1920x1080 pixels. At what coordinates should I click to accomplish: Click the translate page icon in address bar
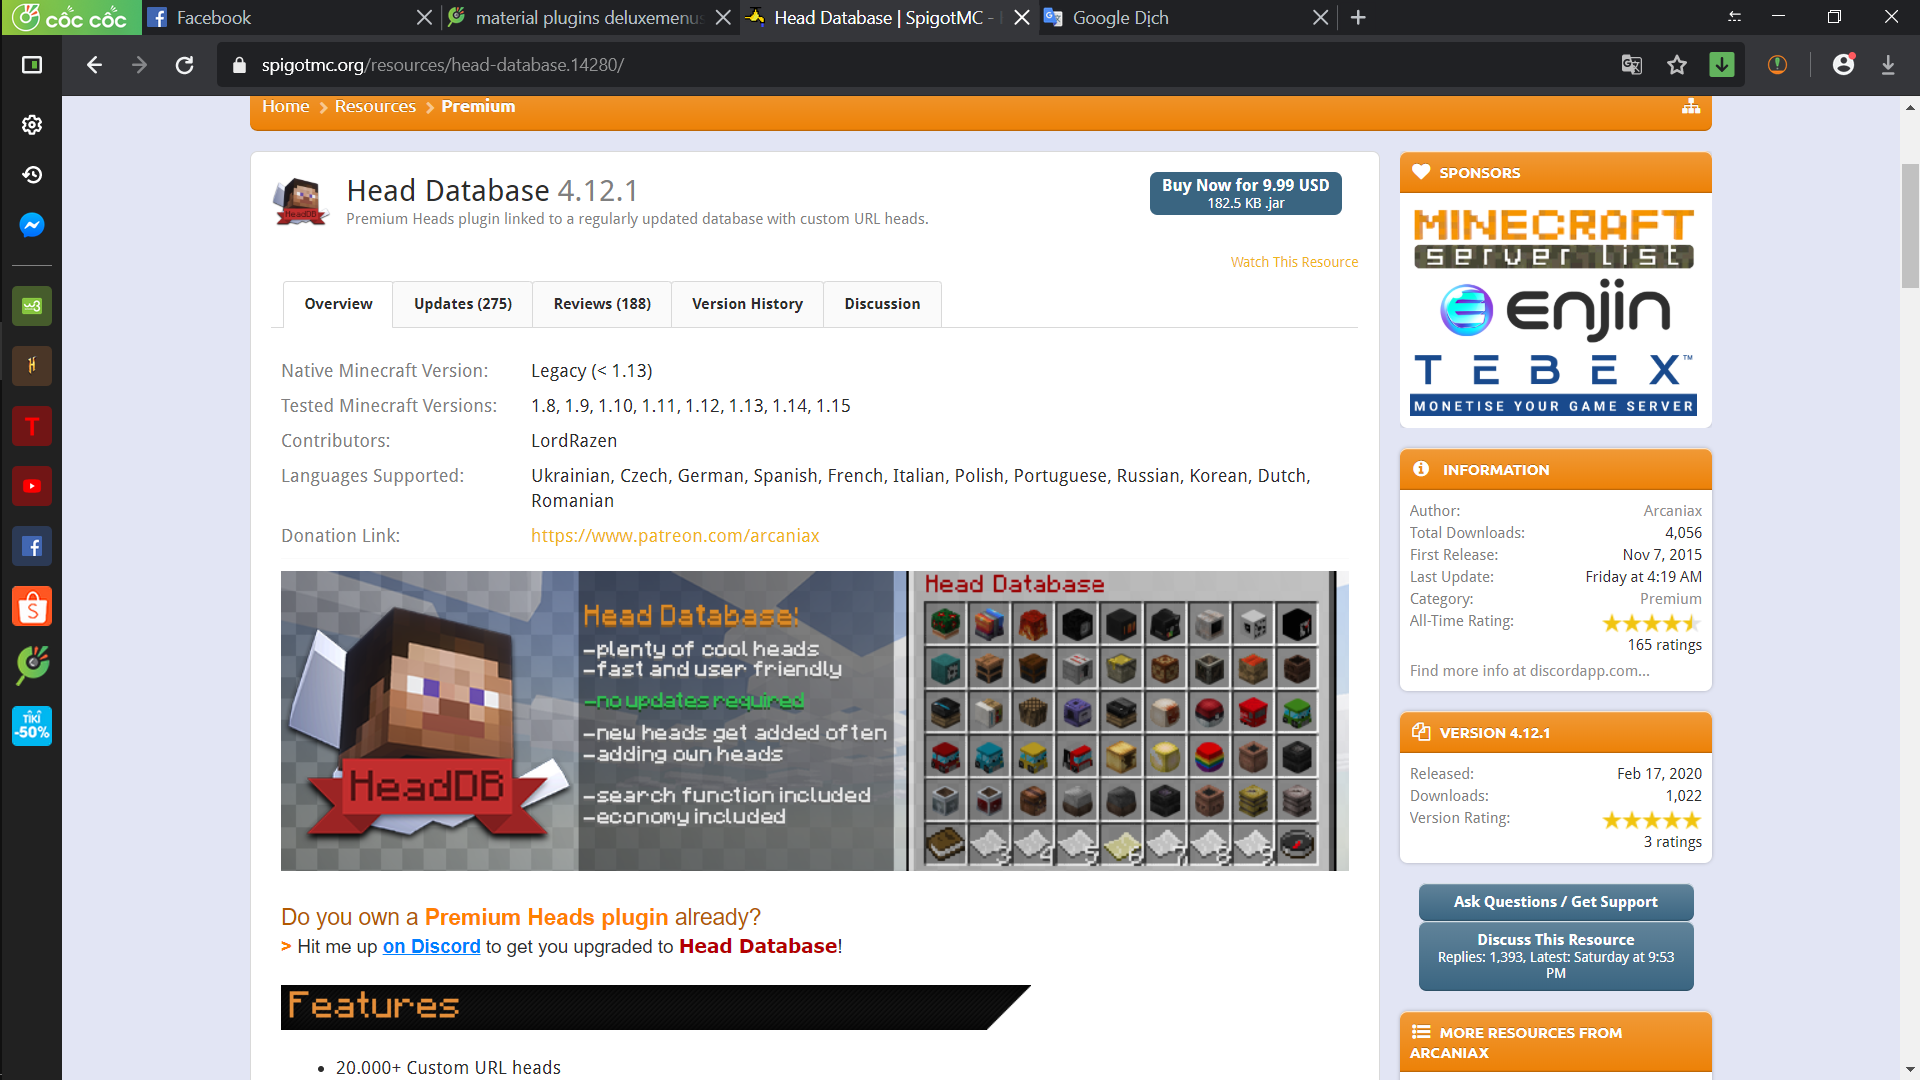pos(1631,65)
